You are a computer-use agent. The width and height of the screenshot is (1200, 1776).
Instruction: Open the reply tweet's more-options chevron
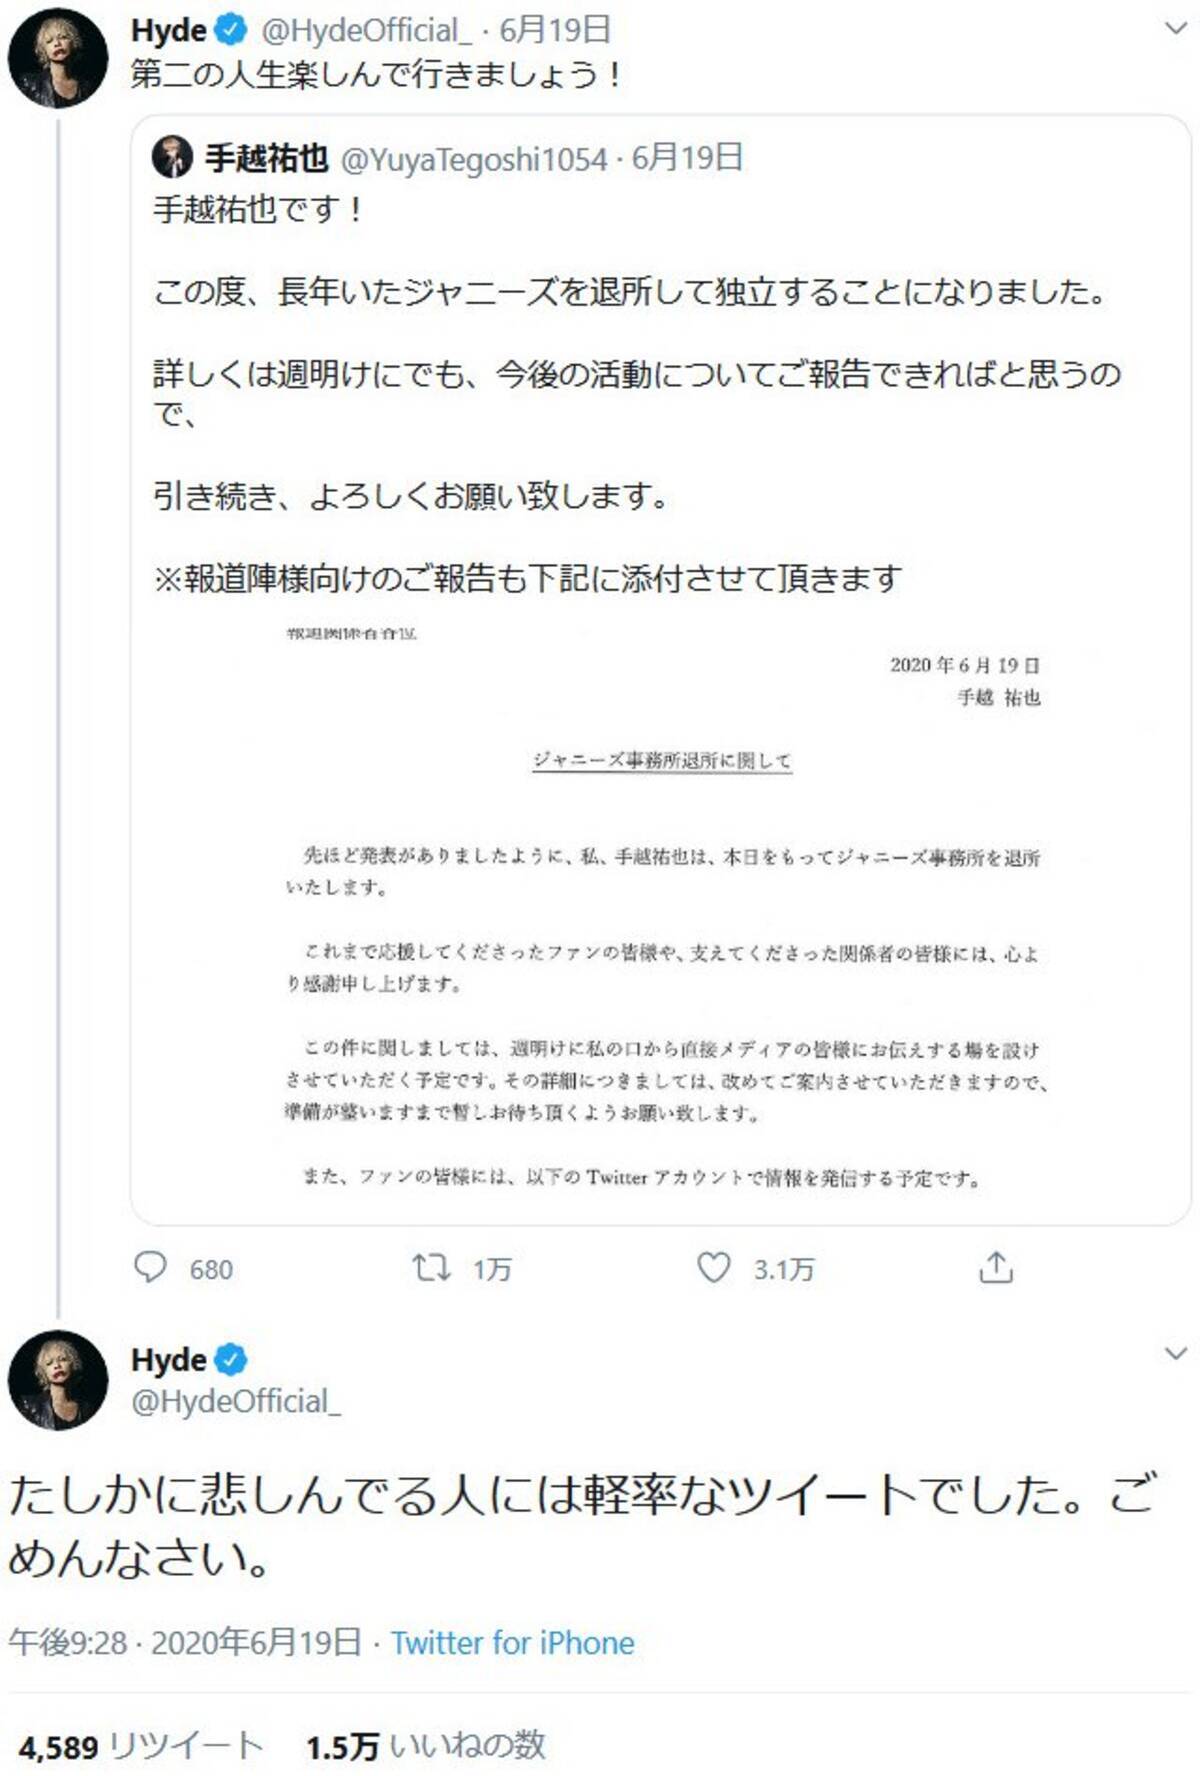(x=1176, y=1354)
